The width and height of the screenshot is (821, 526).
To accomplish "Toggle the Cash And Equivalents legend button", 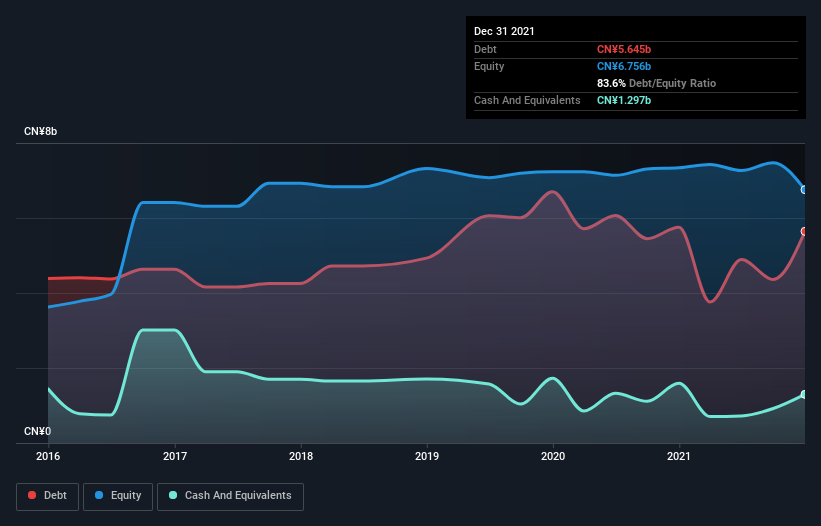I will [x=230, y=496].
